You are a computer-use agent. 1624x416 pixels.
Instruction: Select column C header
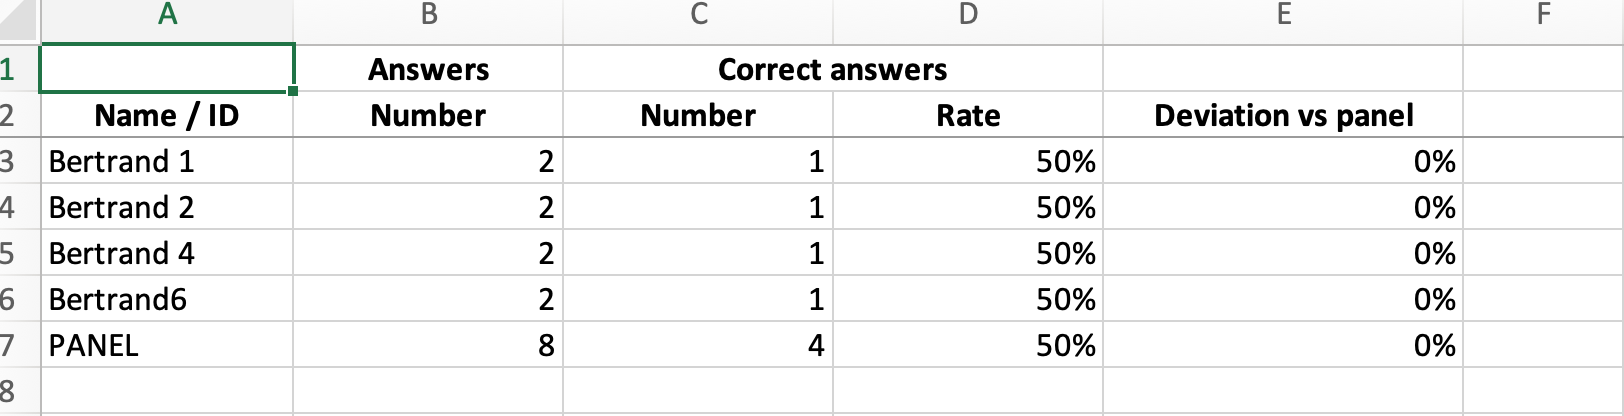point(698,14)
